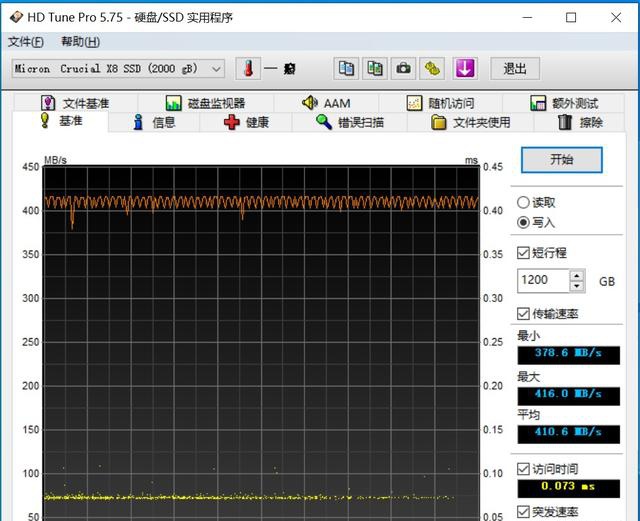Click the 1200 GB short stroke input field
Viewport: 640px width, 521px height.
[x=543, y=281]
